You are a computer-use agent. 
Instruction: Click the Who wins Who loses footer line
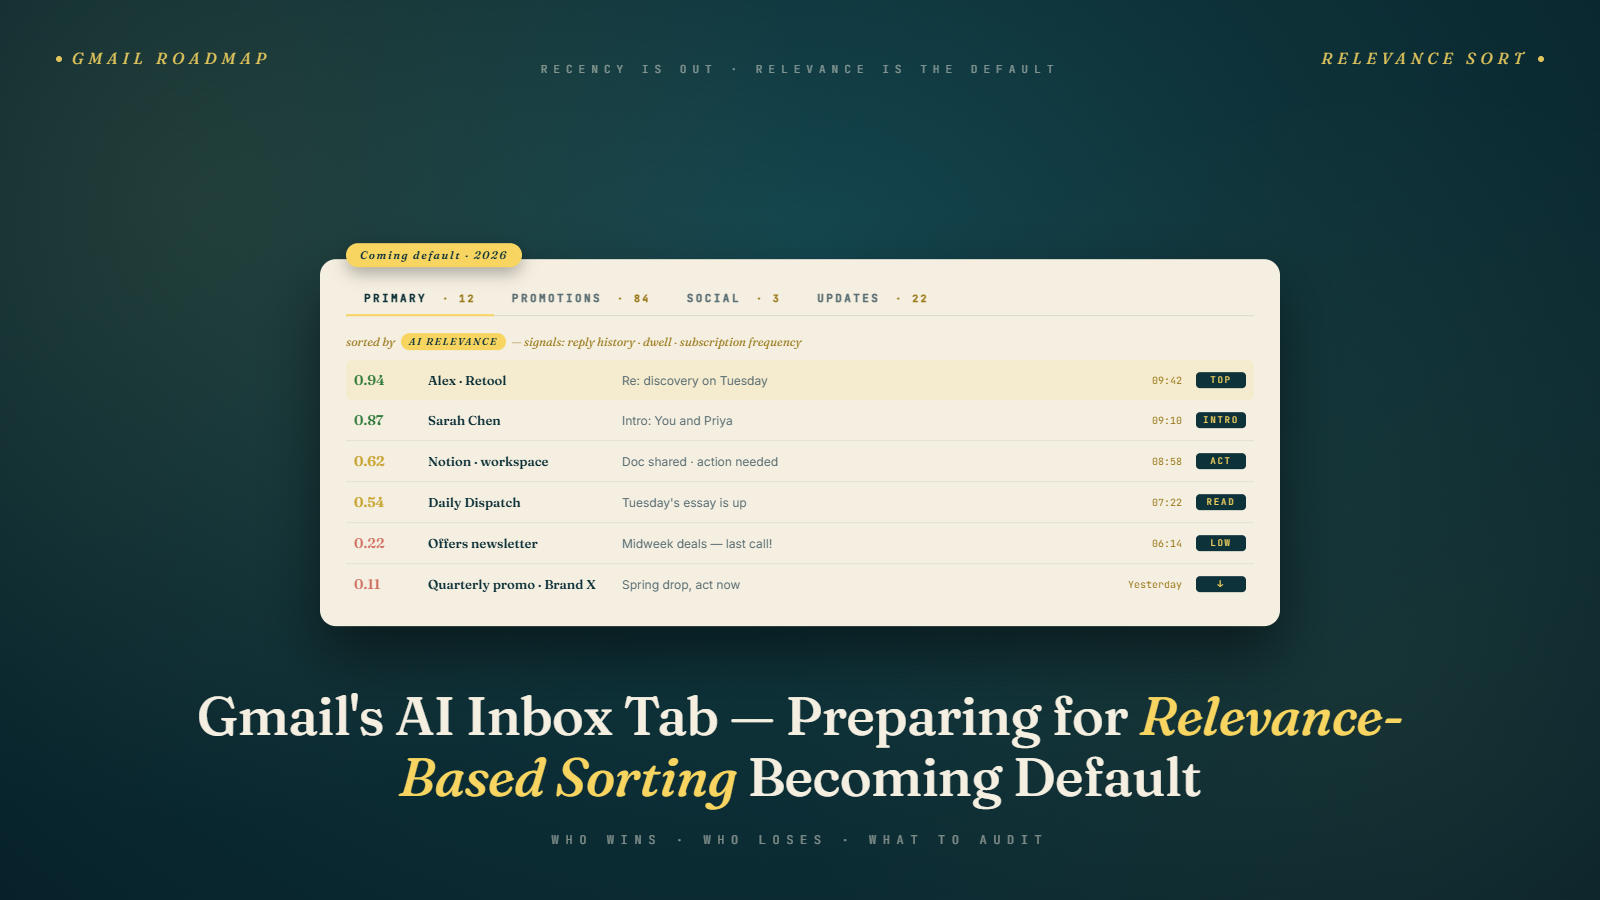(x=799, y=840)
